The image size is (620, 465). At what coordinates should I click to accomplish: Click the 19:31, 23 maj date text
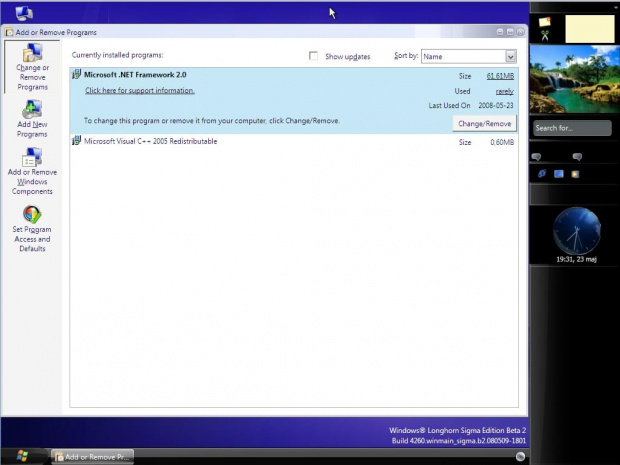pos(577,259)
